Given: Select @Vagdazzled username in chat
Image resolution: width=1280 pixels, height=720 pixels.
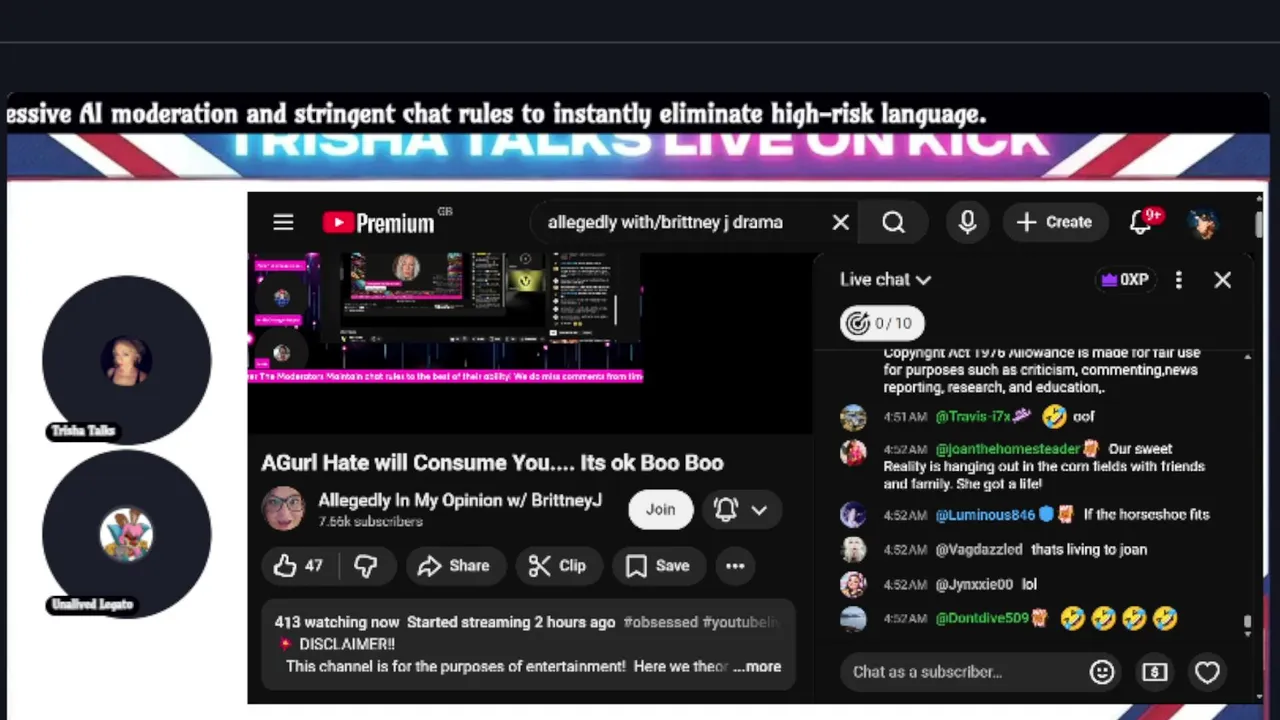Looking at the screenshot, I should [979, 549].
